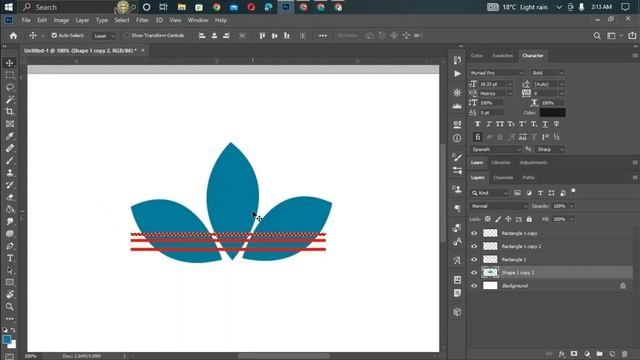Select the Zoom tool in toolbox
The height and width of the screenshot is (360, 640).
pos(10,307)
